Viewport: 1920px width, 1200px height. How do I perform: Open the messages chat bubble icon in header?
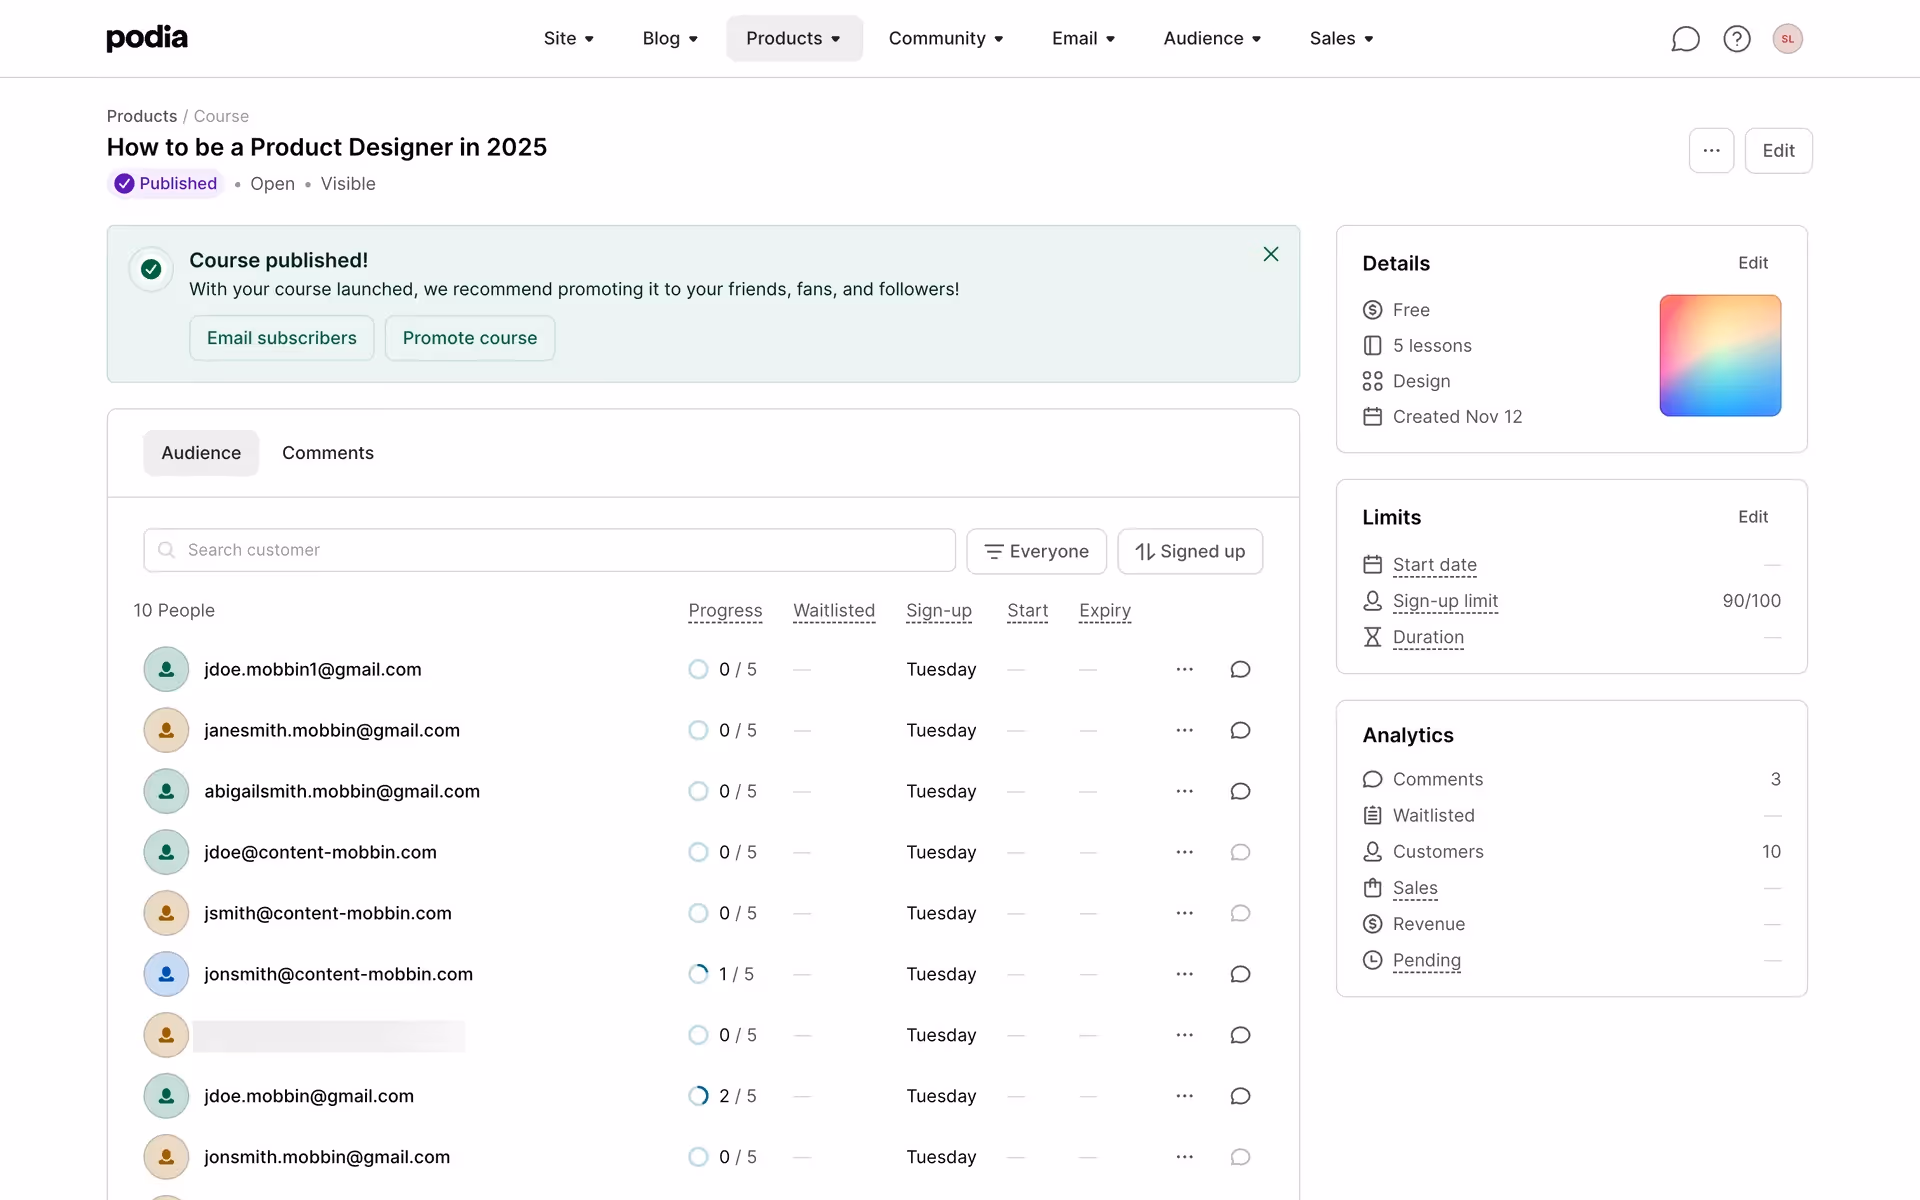(1685, 39)
